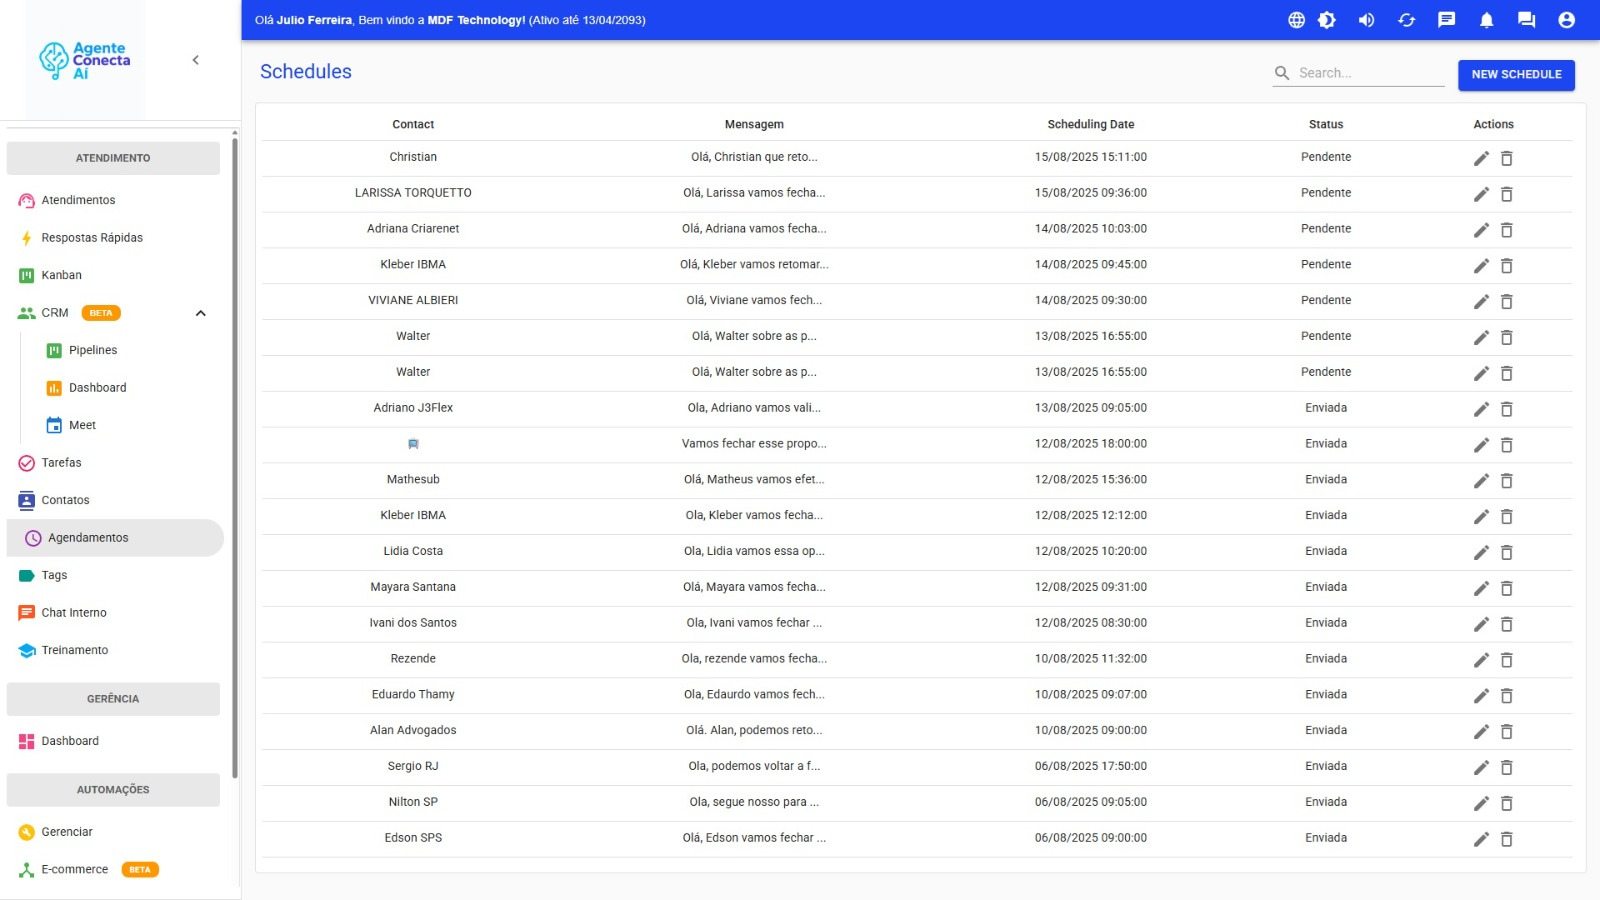Delete the Edson SPS schedule
The image size is (1600, 900).
click(1507, 839)
